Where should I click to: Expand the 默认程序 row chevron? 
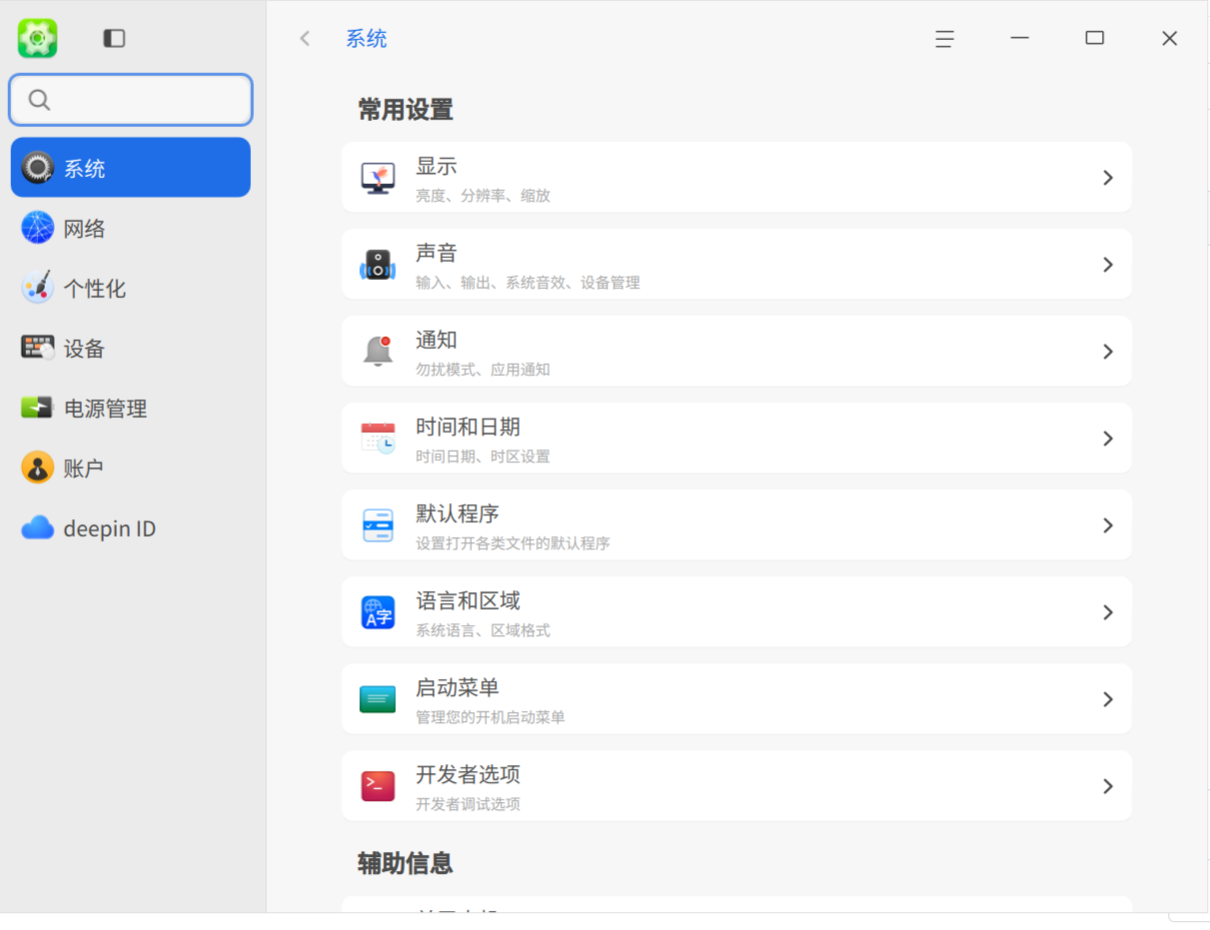(1108, 525)
